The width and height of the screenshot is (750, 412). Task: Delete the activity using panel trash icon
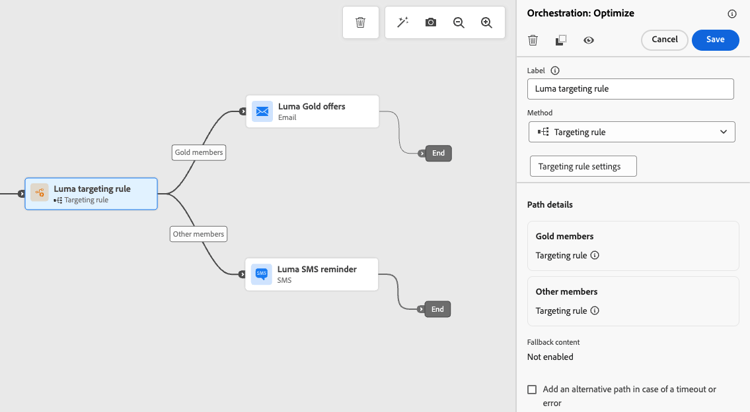533,40
